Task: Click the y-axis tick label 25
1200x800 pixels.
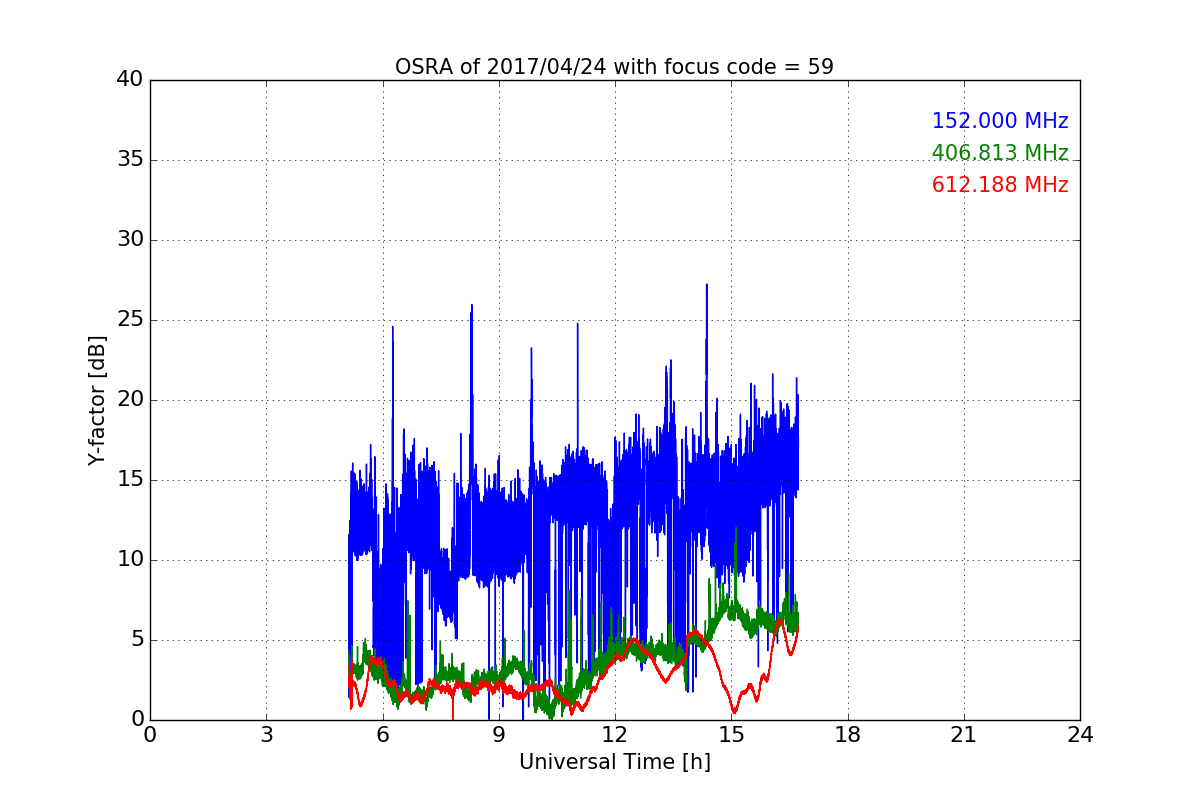Action: tap(130, 320)
